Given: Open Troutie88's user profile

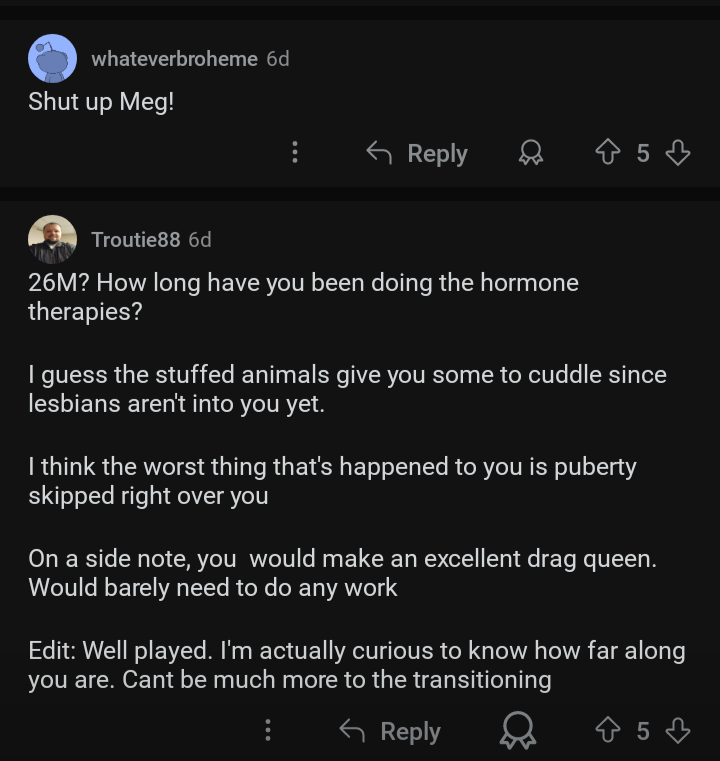Looking at the screenshot, I should point(135,240).
